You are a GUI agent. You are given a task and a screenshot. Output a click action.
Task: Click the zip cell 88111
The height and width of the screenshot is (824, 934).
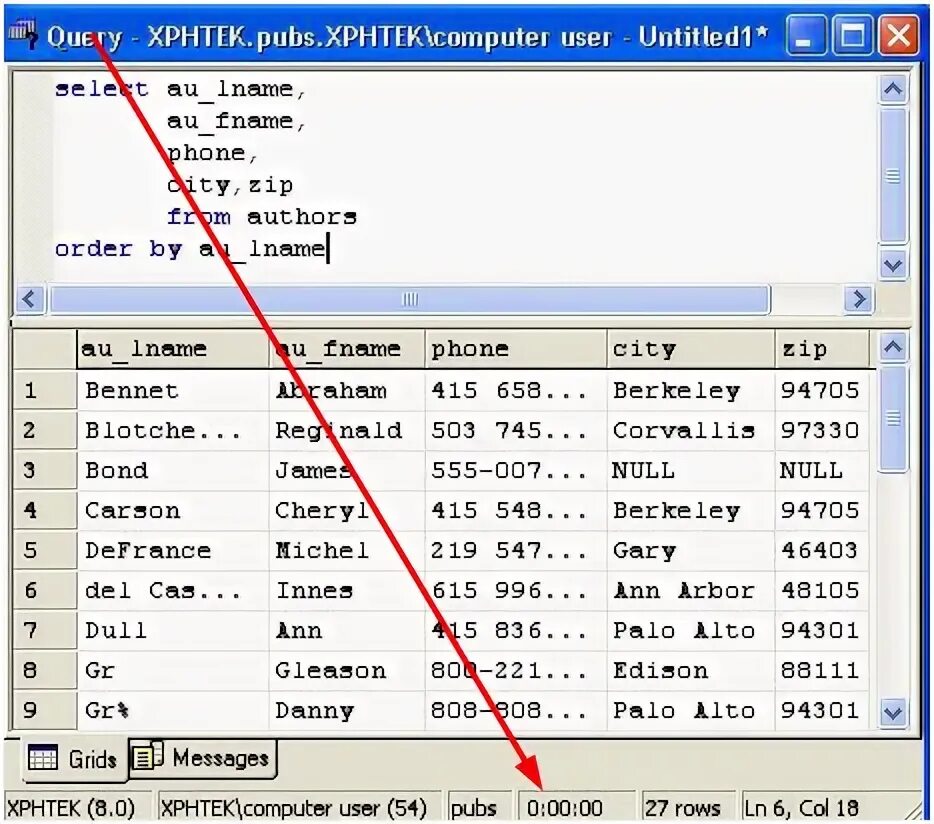coord(821,670)
